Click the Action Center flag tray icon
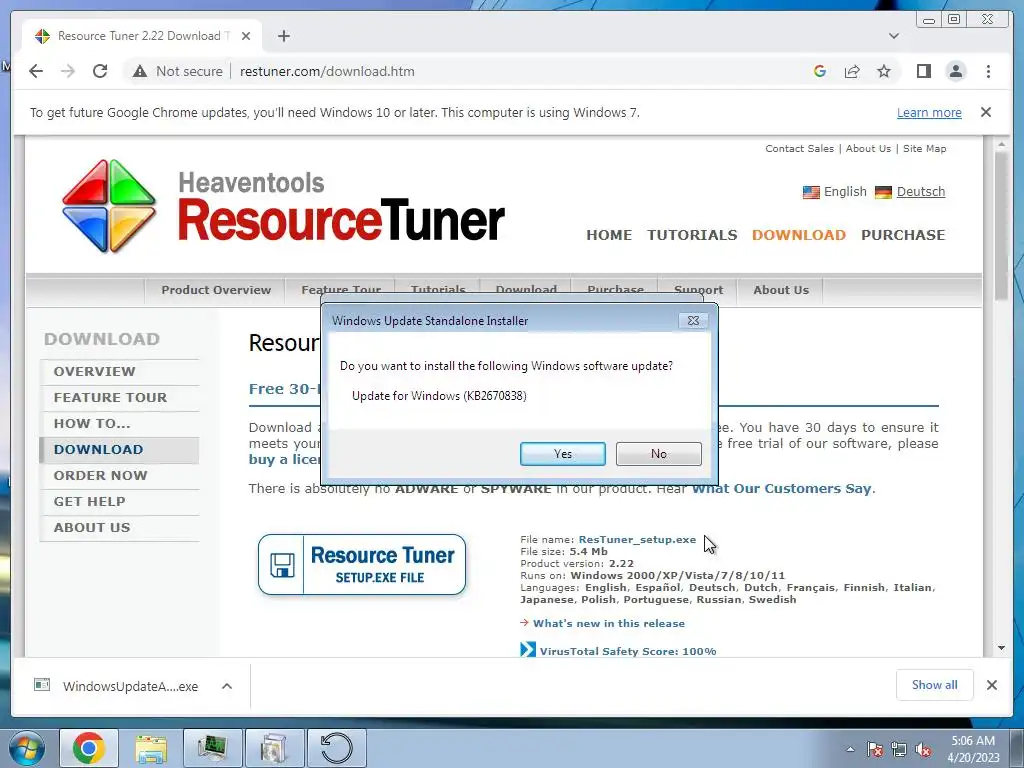 (875, 749)
